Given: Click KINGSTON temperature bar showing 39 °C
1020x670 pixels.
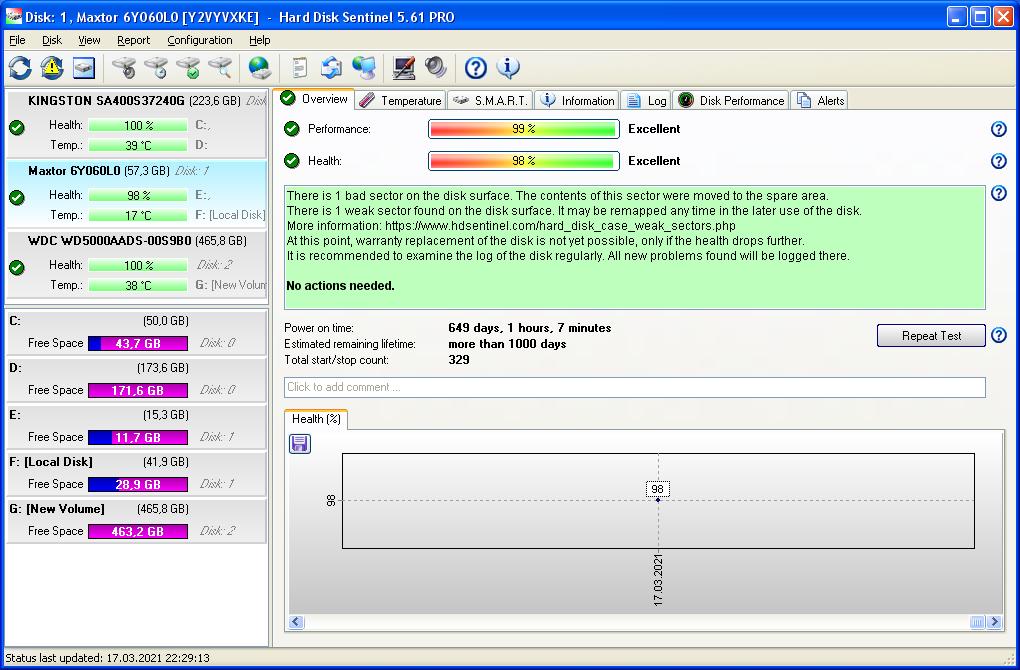Looking at the screenshot, I should (x=138, y=144).
